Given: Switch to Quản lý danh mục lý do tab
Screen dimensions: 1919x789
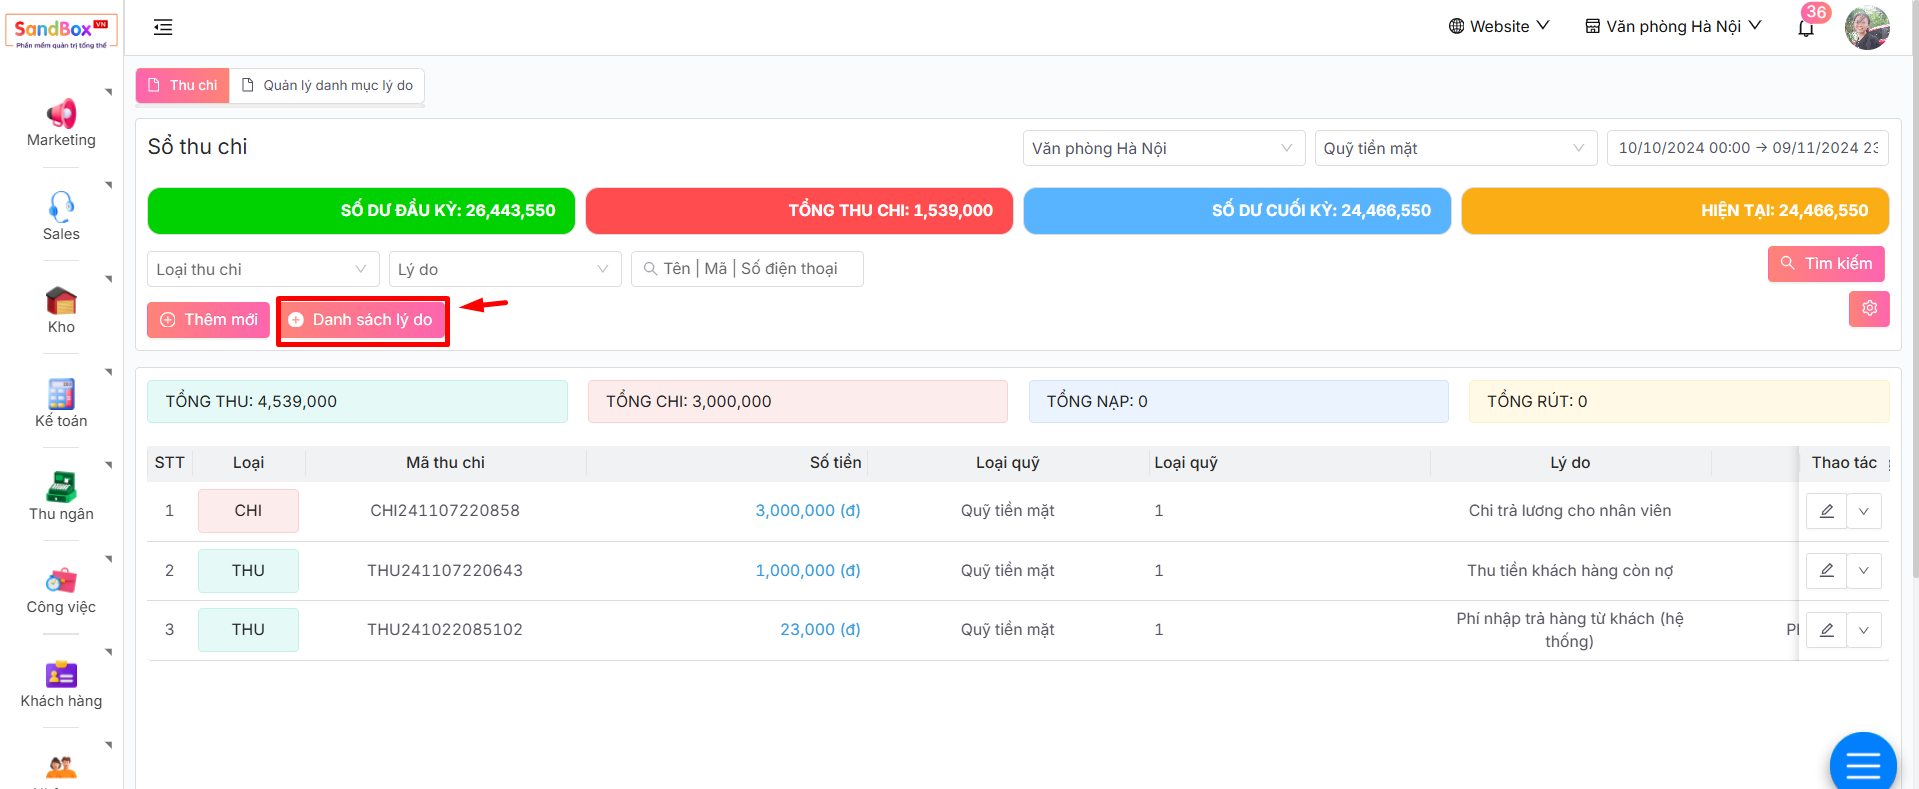Looking at the screenshot, I should (328, 86).
